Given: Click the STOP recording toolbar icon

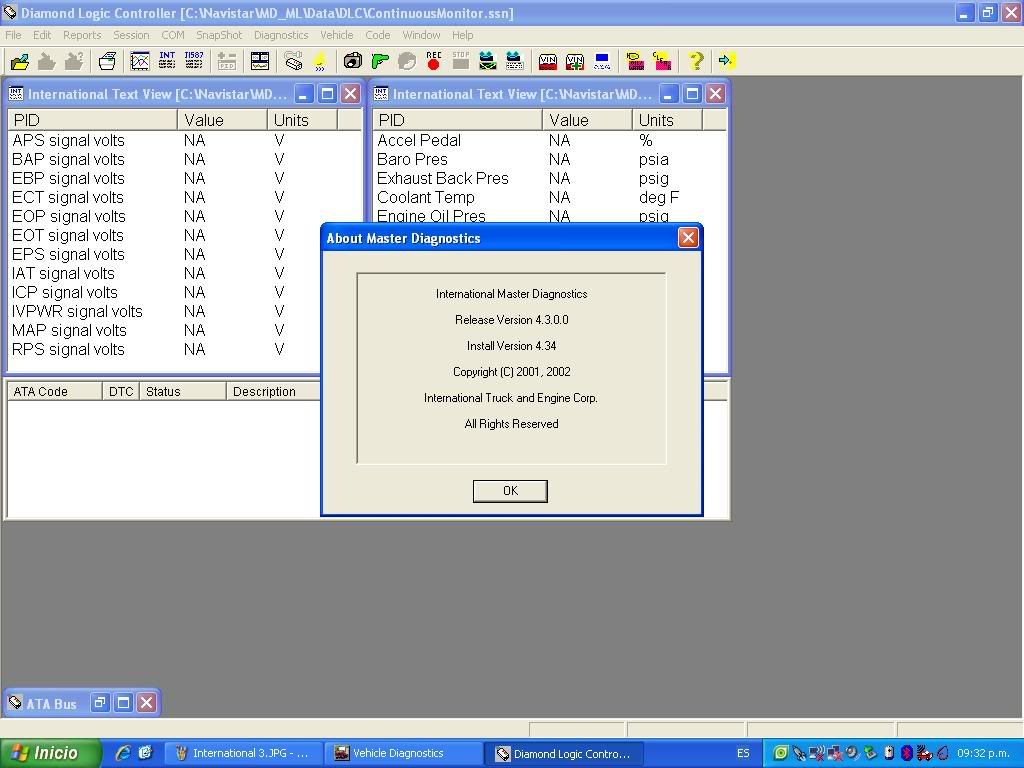Looking at the screenshot, I should [x=461, y=61].
